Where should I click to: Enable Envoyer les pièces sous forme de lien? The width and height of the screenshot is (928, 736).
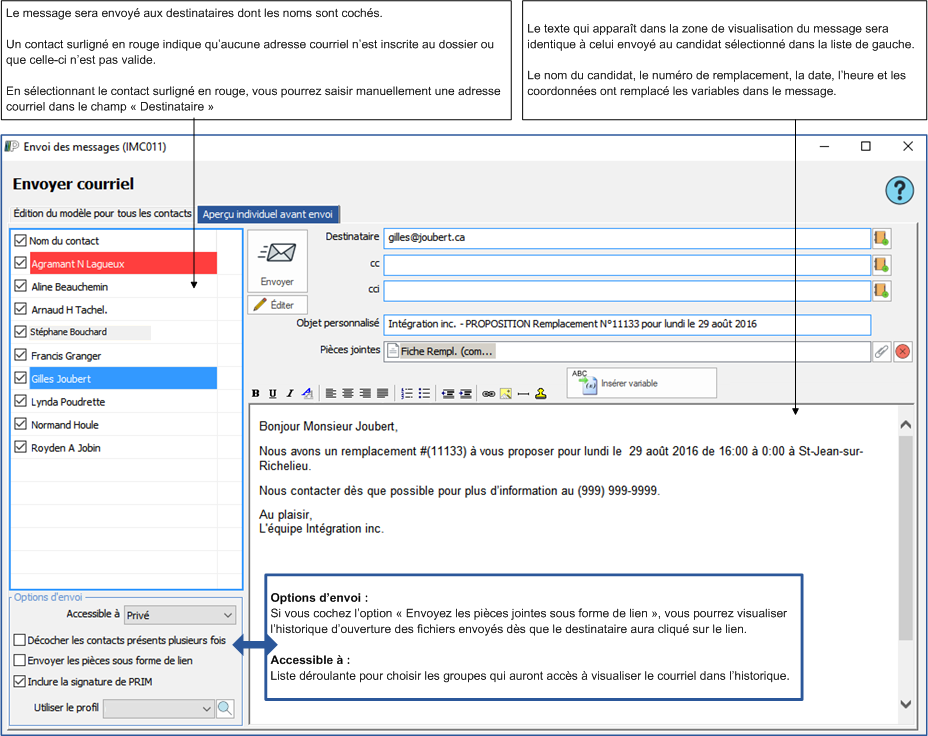(x=20, y=660)
